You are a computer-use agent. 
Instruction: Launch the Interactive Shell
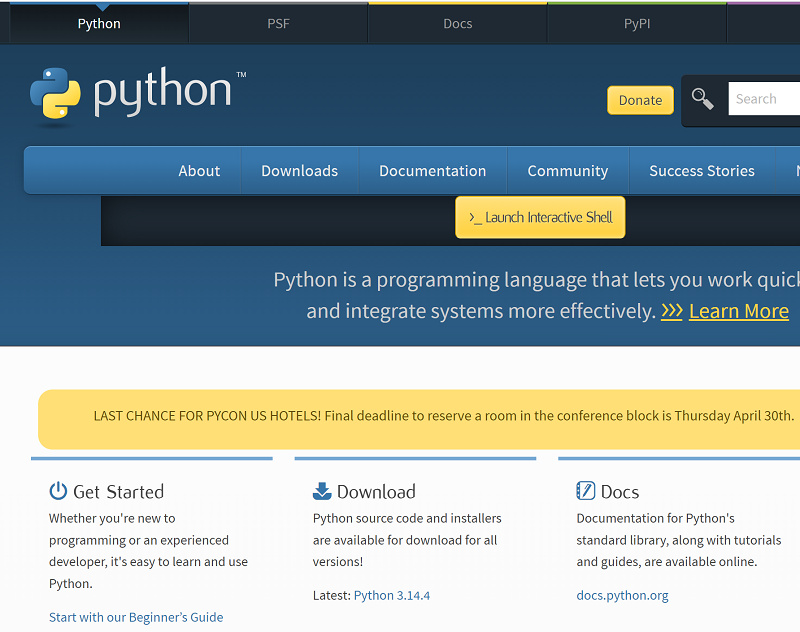540,217
